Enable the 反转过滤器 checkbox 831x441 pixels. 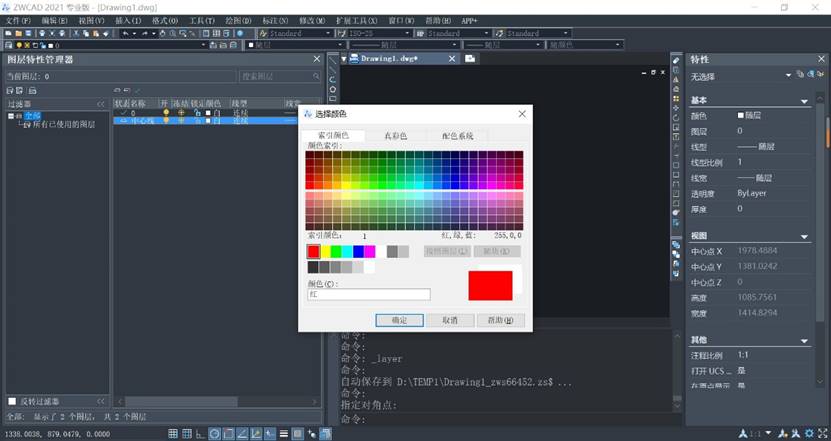tap(12, 402)
